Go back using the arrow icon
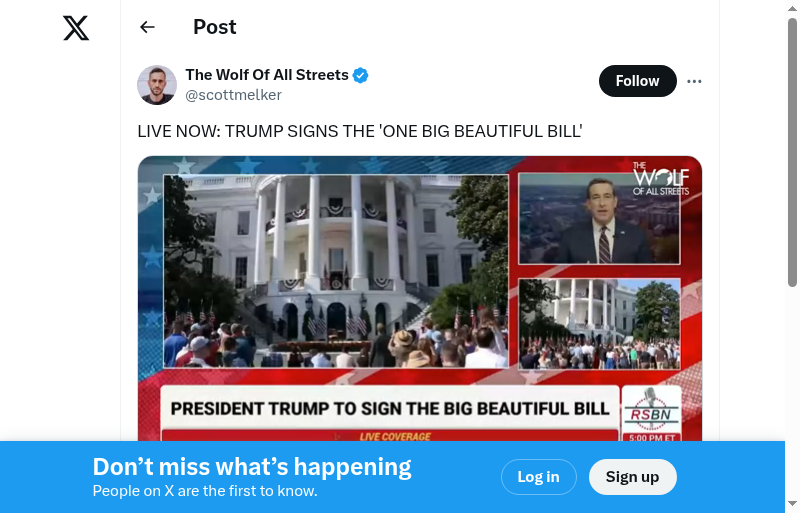This screenshot has width=800, height=513. click(147, 27)
